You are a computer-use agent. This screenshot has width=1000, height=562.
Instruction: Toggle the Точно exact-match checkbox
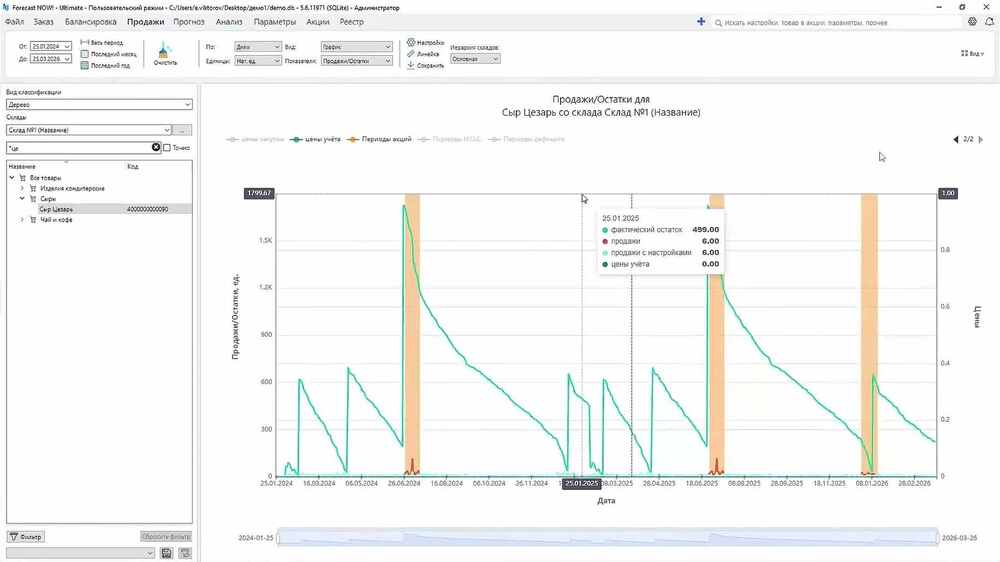coord(167,147)
